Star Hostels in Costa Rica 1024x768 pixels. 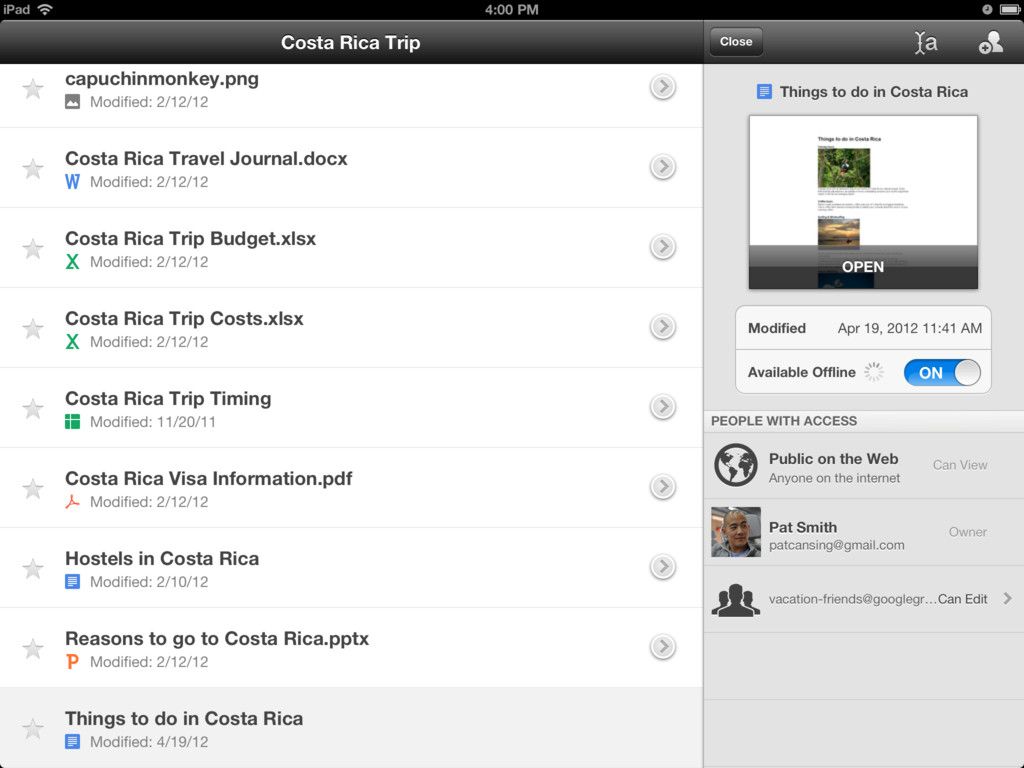(33, 569)
